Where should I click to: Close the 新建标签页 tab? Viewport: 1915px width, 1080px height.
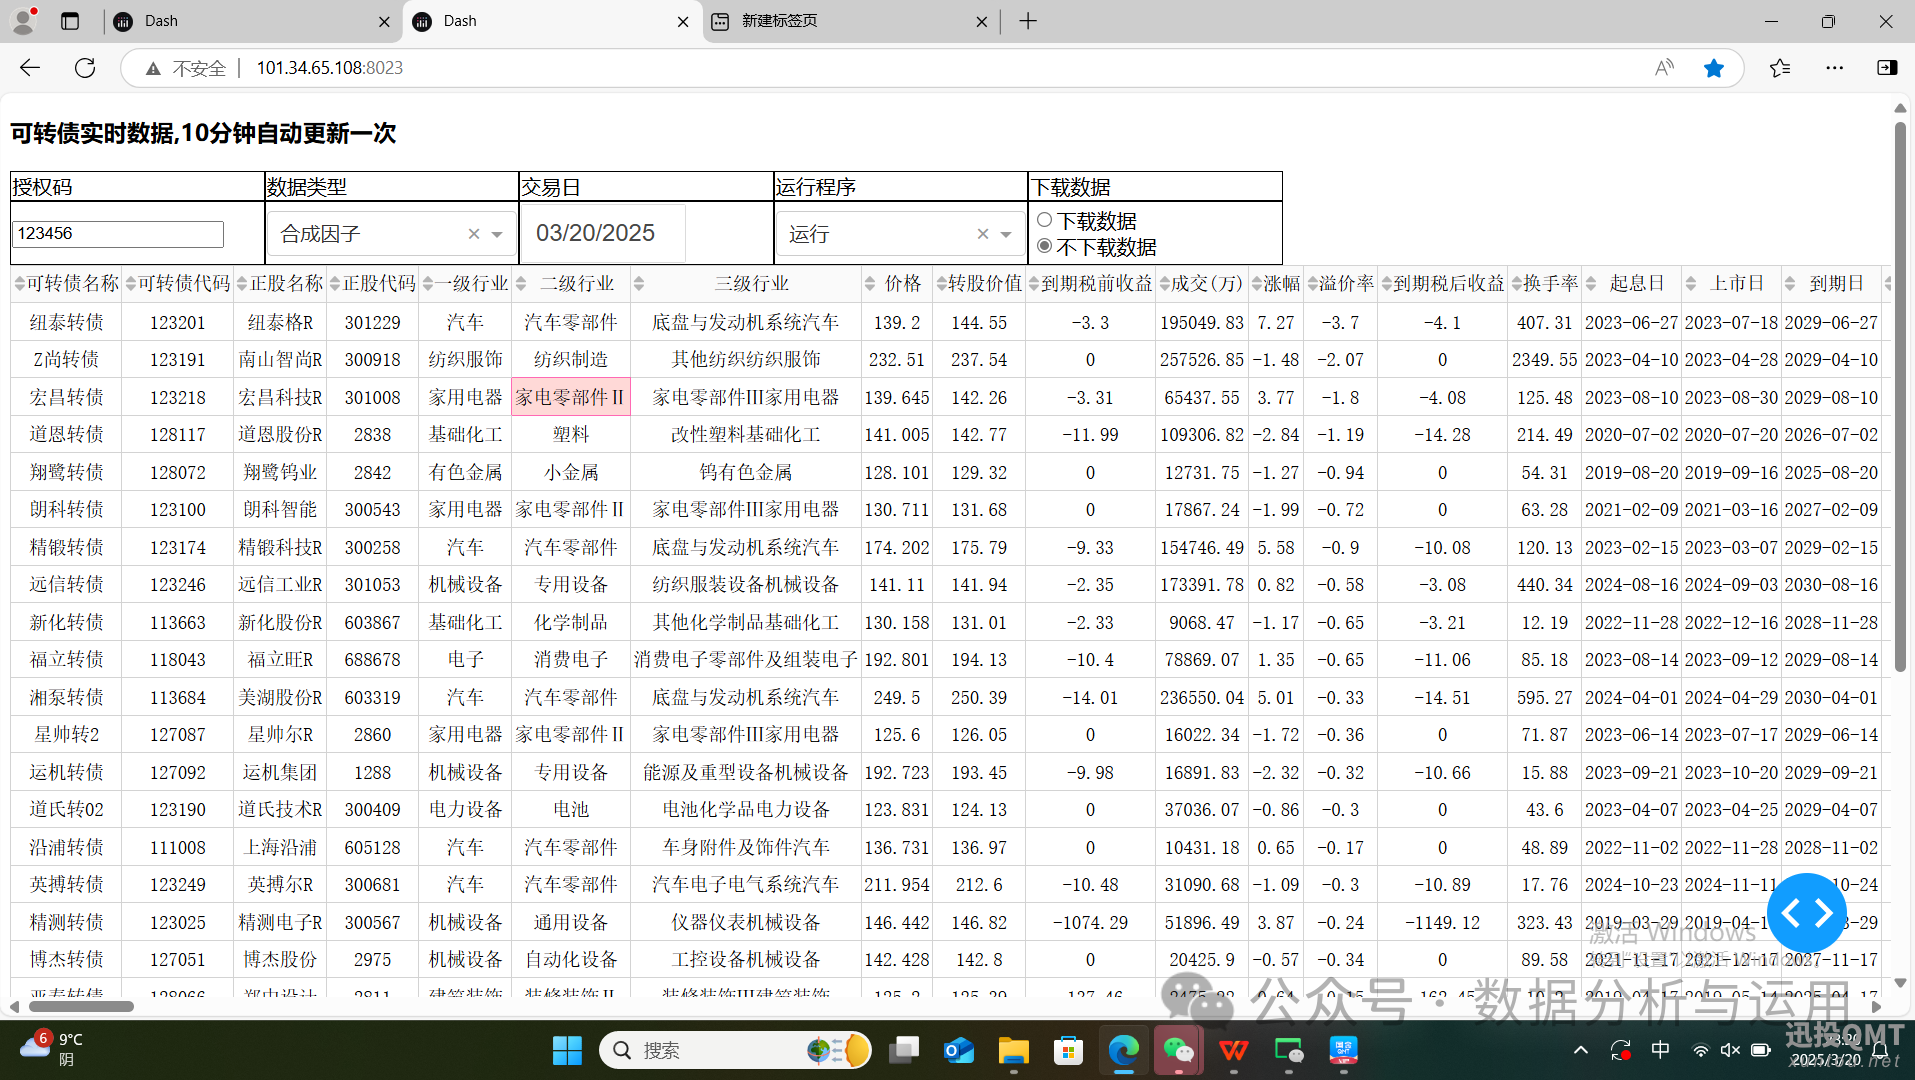click(981, 21)
